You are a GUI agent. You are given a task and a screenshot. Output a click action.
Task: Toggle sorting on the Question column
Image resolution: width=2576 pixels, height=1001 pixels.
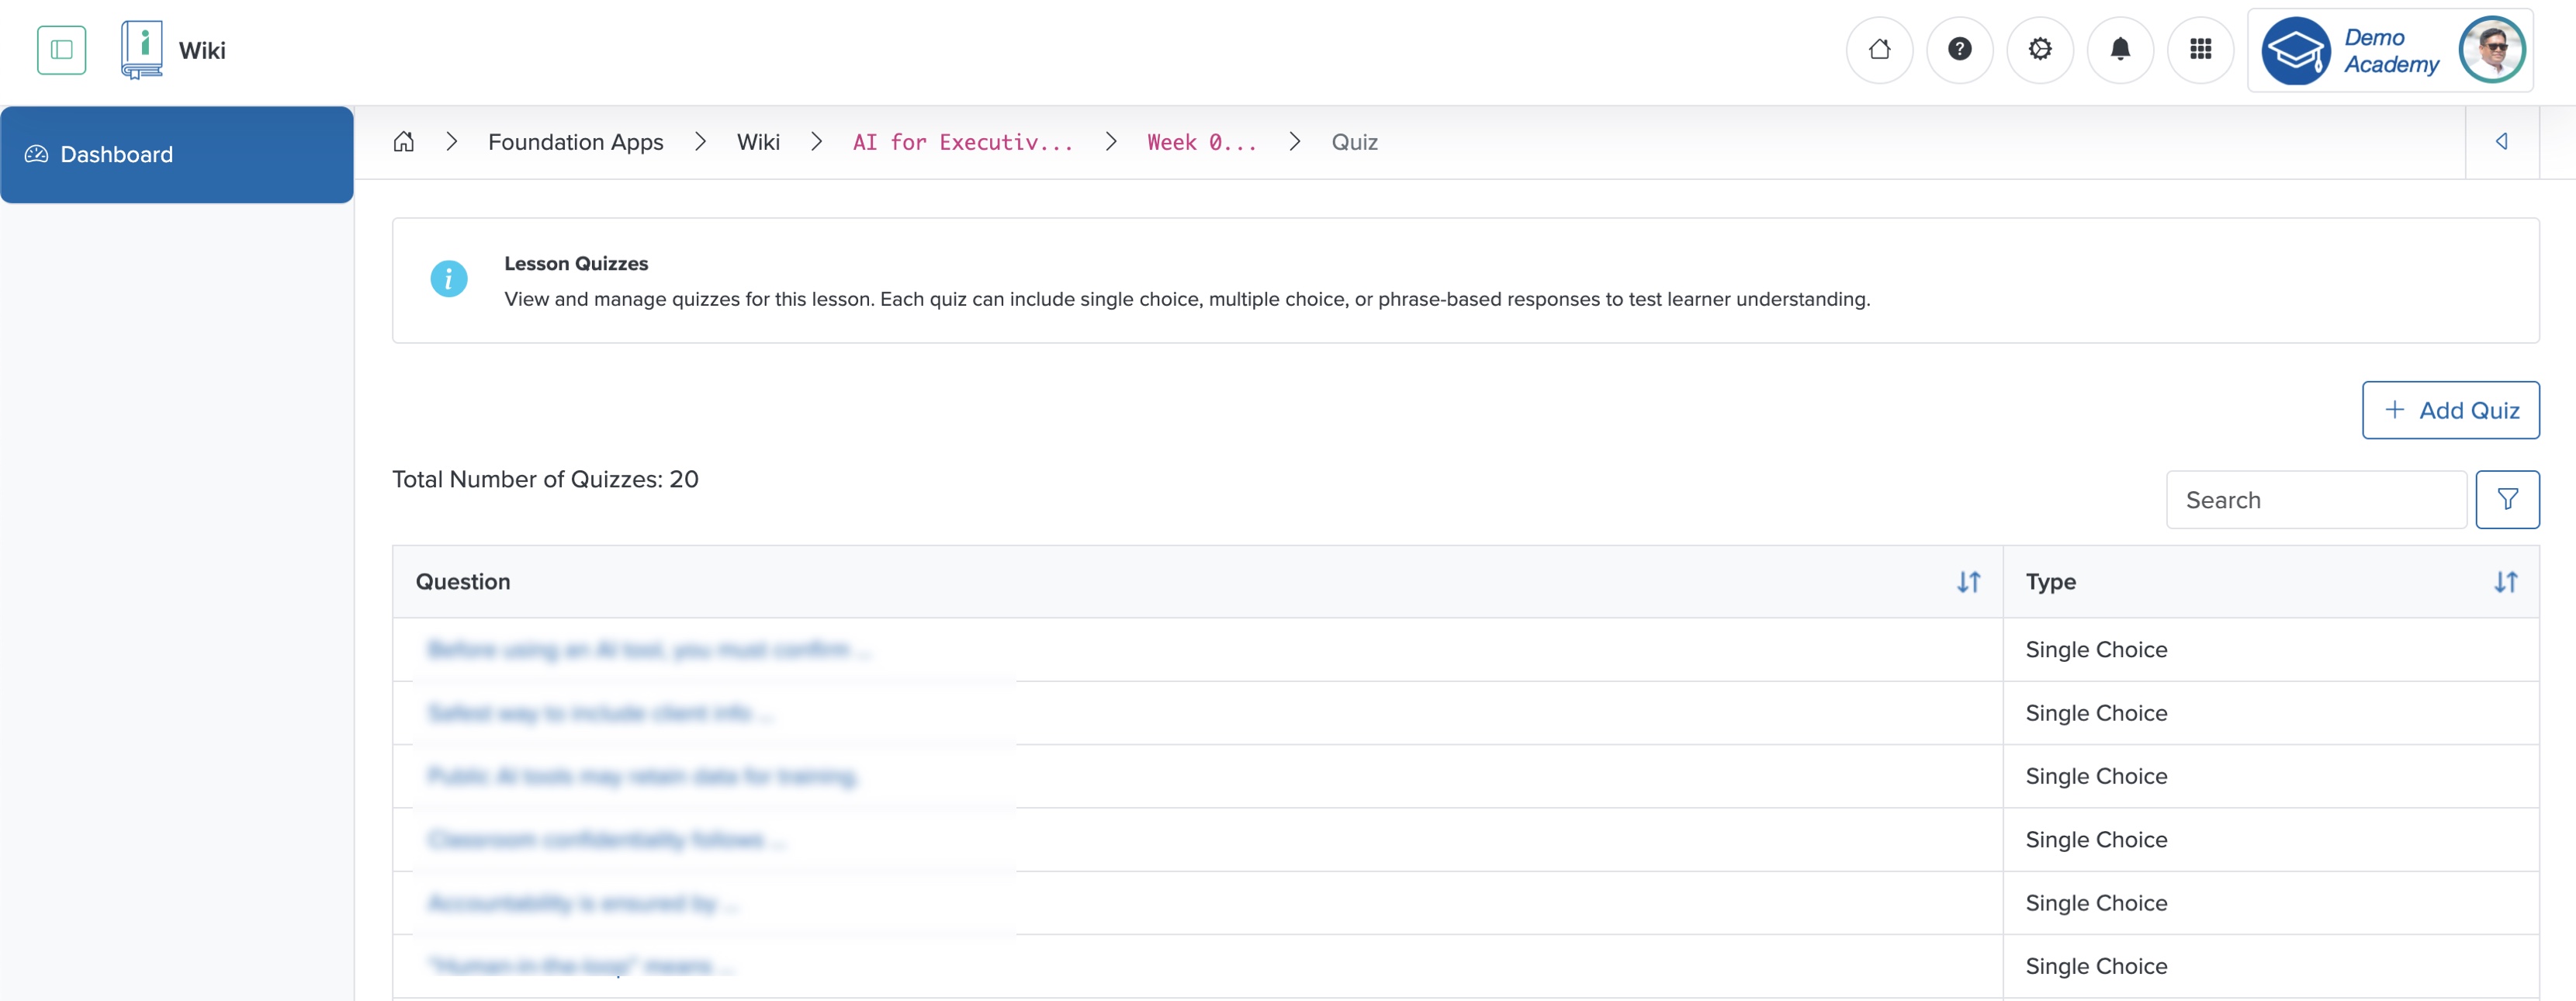1968,581
